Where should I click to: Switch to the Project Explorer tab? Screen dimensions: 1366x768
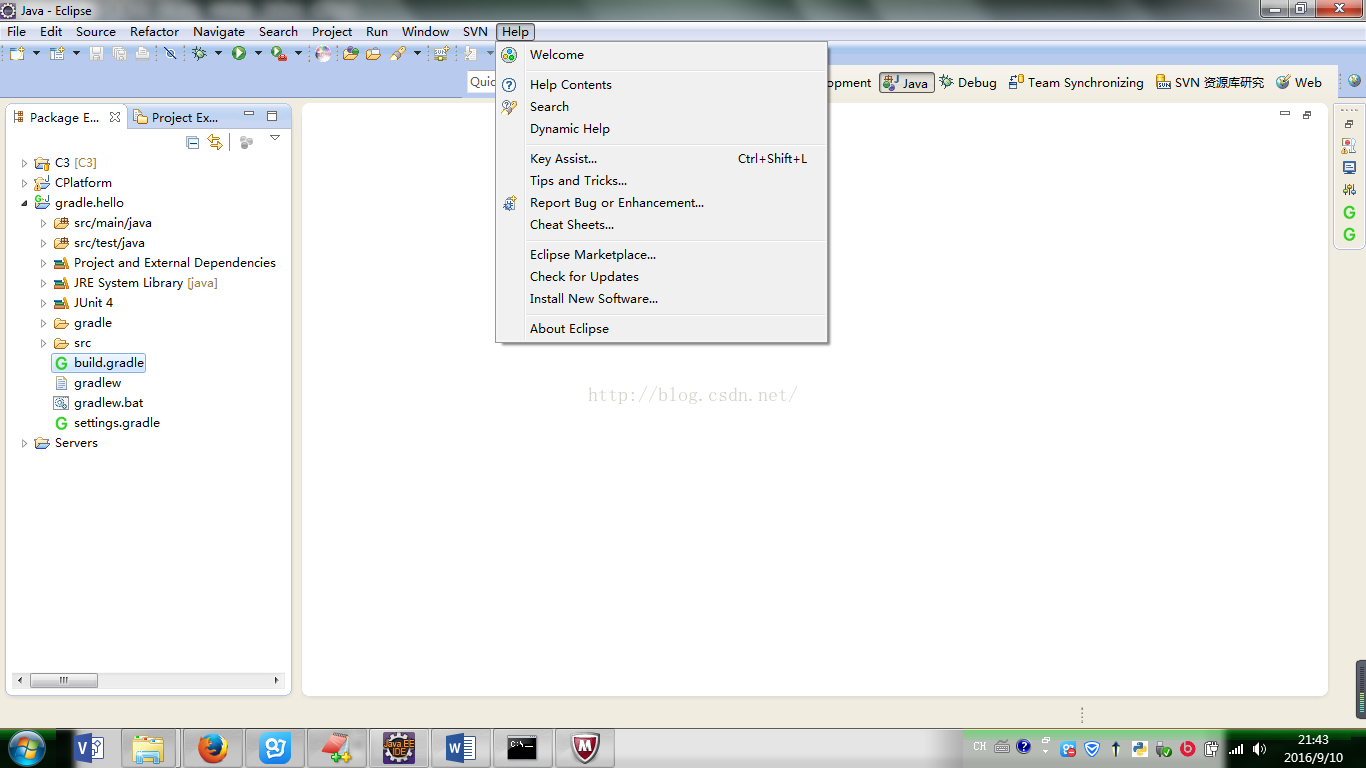click(x=177, y=117)
